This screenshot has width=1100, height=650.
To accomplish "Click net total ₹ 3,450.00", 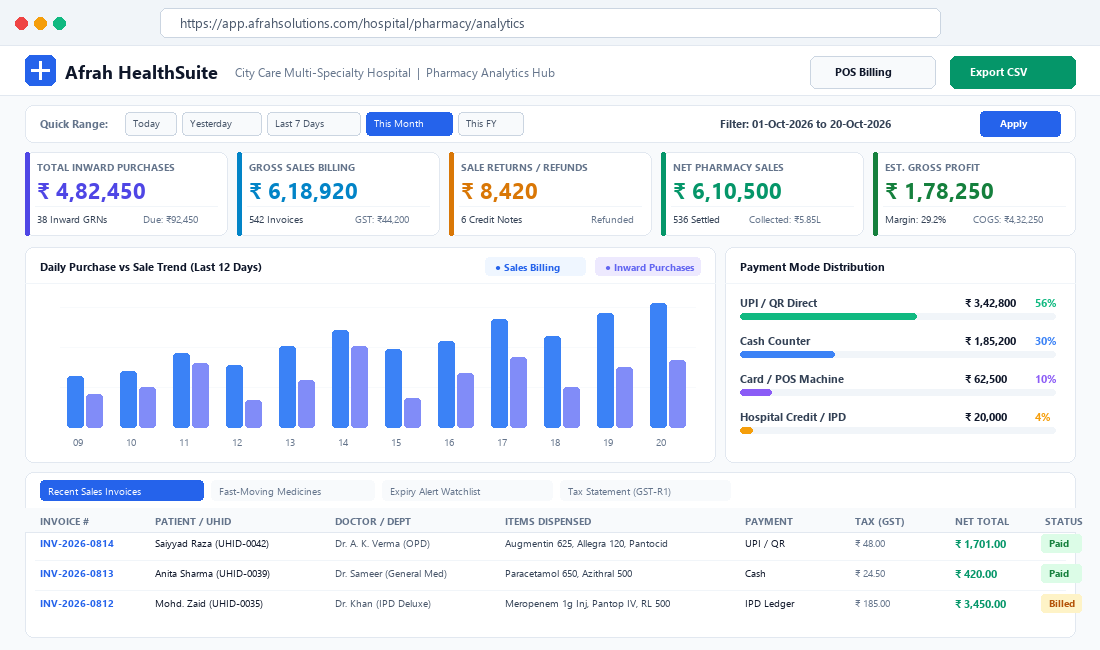I will tap(981, 604).
